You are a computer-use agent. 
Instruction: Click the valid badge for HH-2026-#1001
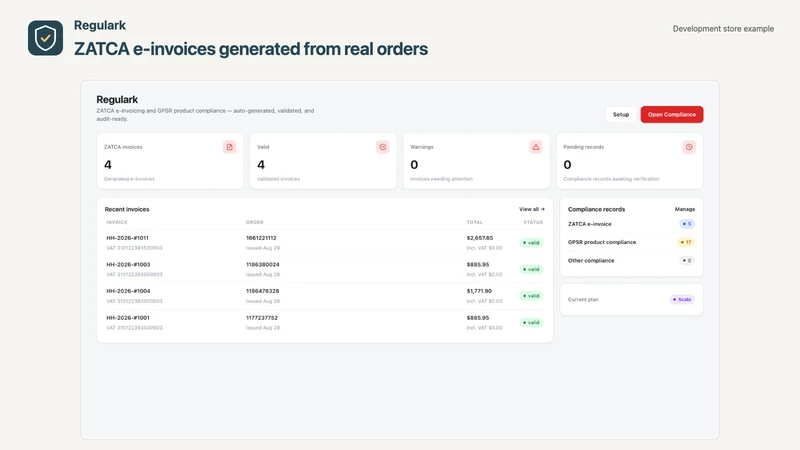(531, 322)
